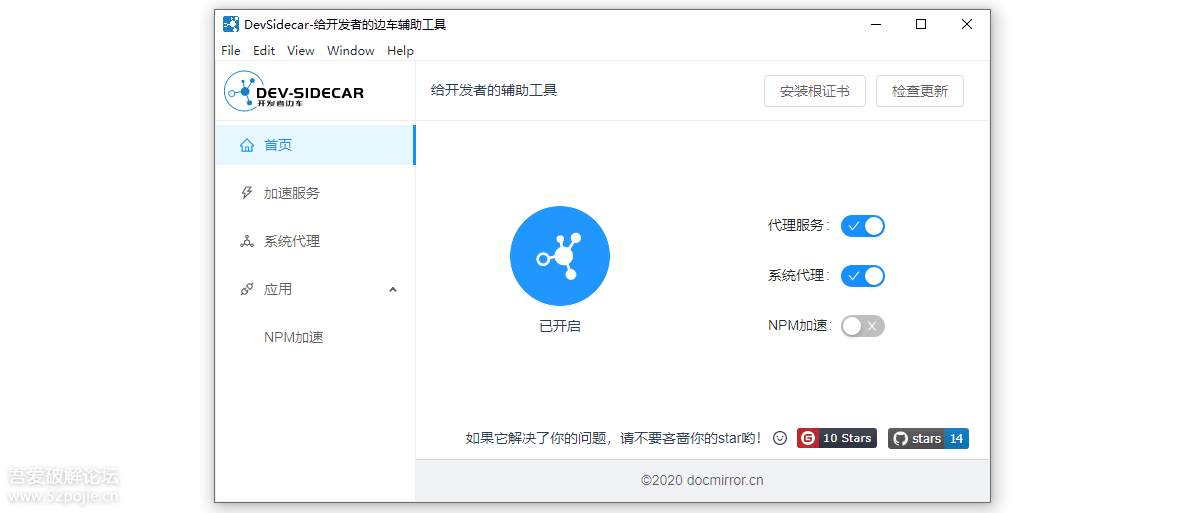Click the 检查更新 button
1198x513 pixels.
click(x=920, y=91)
